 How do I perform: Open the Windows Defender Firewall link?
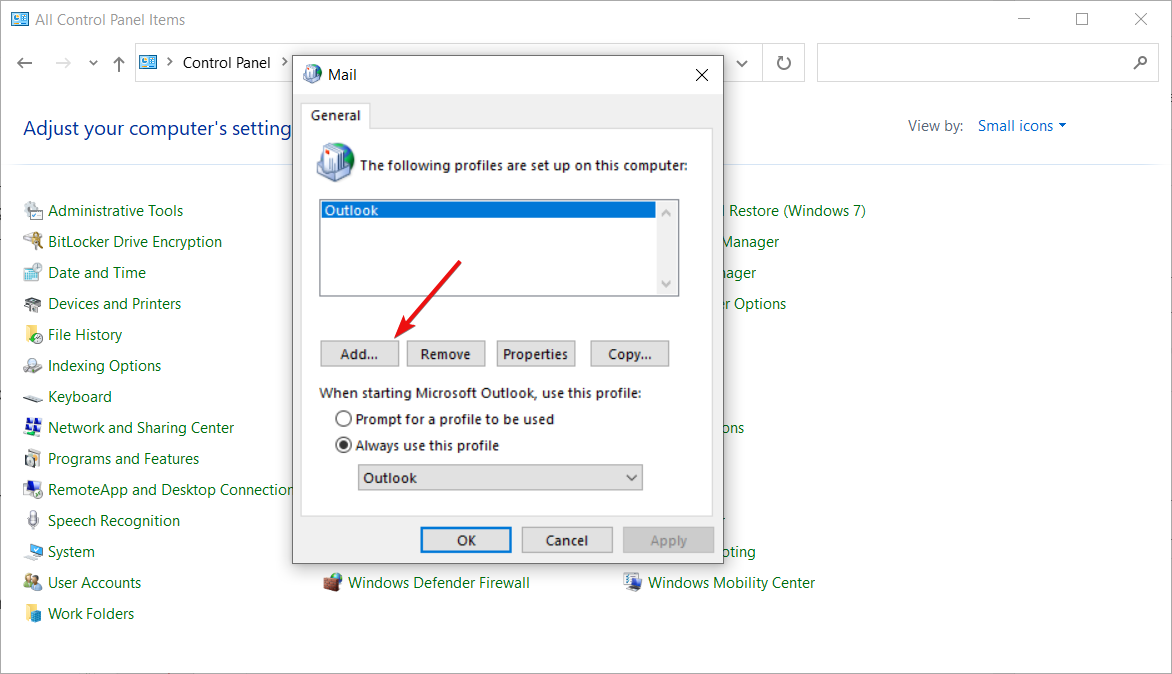click(439, 582)
